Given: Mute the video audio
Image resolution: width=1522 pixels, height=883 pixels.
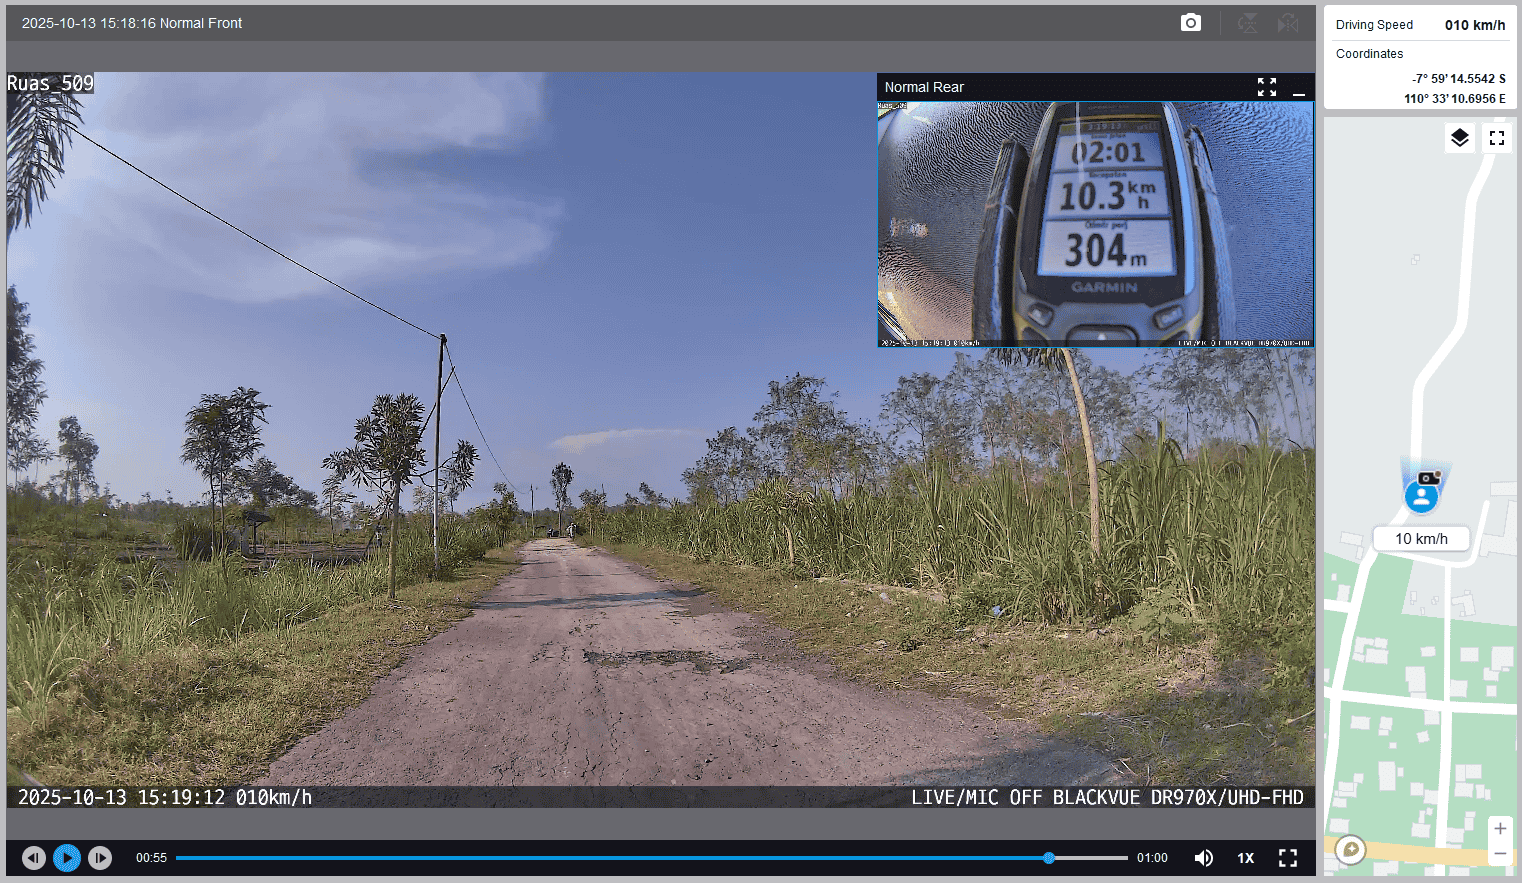Looking at the screenshot, I should pos(1204,858).
